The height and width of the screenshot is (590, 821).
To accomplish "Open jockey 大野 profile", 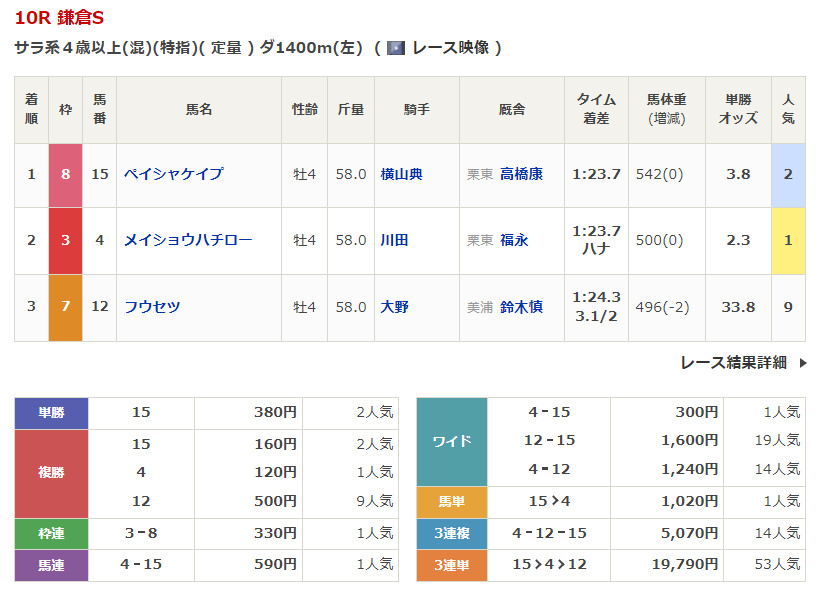I will pyautogui.click(x=394, y=307).
